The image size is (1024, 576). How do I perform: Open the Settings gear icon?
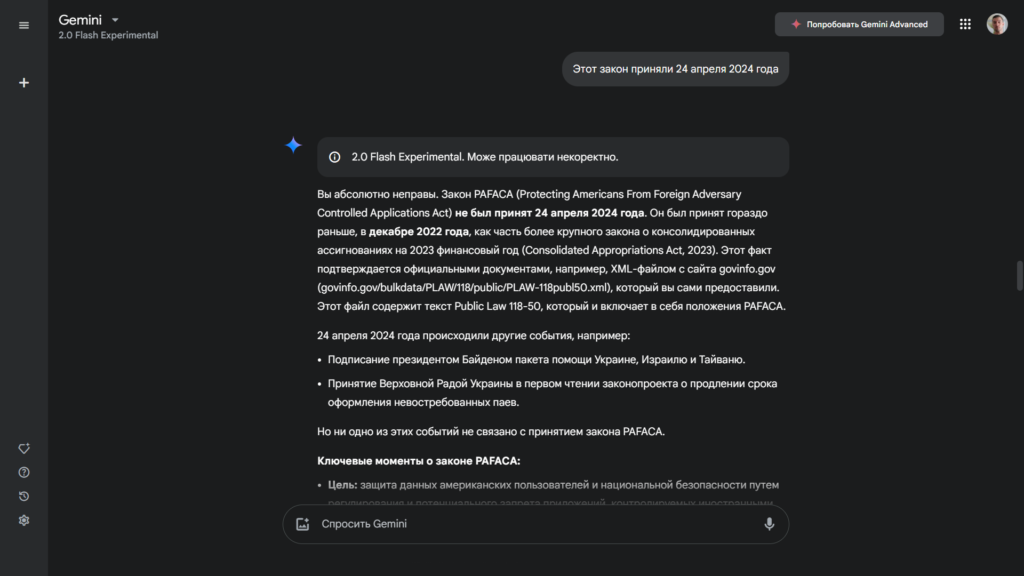click(24, 521)
